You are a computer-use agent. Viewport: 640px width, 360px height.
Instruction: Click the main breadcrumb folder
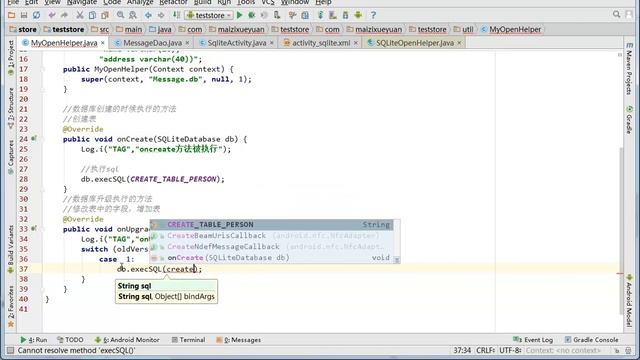click(x=129, y=29)
